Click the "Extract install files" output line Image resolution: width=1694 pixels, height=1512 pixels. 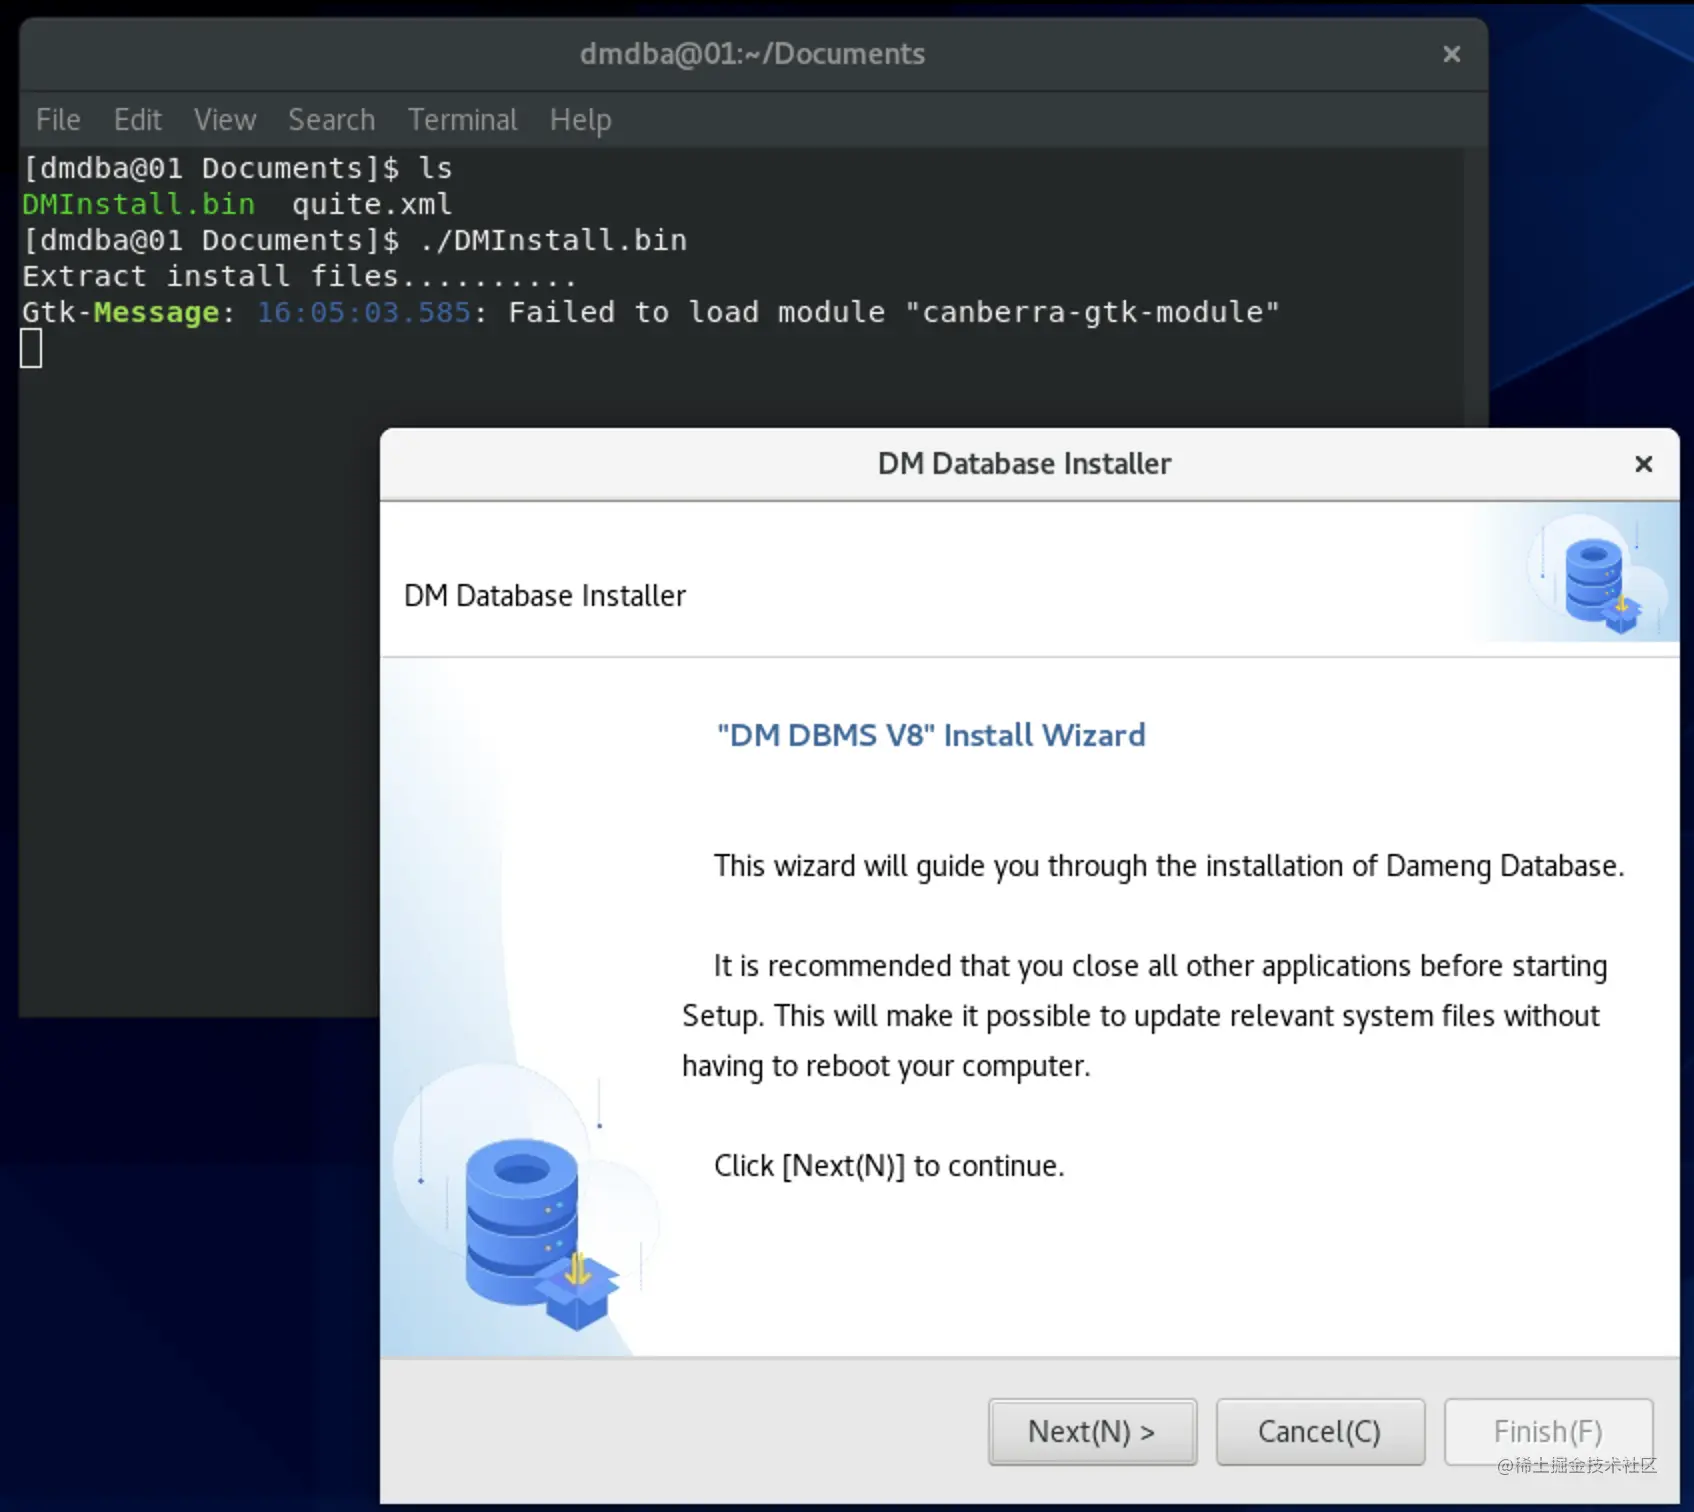point(299,276)
